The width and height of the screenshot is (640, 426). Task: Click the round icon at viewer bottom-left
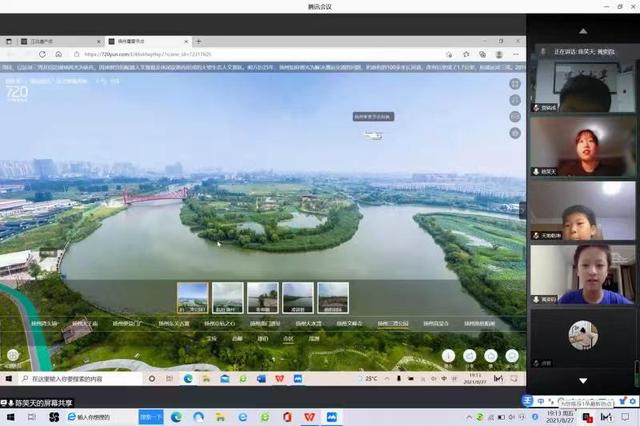click(13, 355)
